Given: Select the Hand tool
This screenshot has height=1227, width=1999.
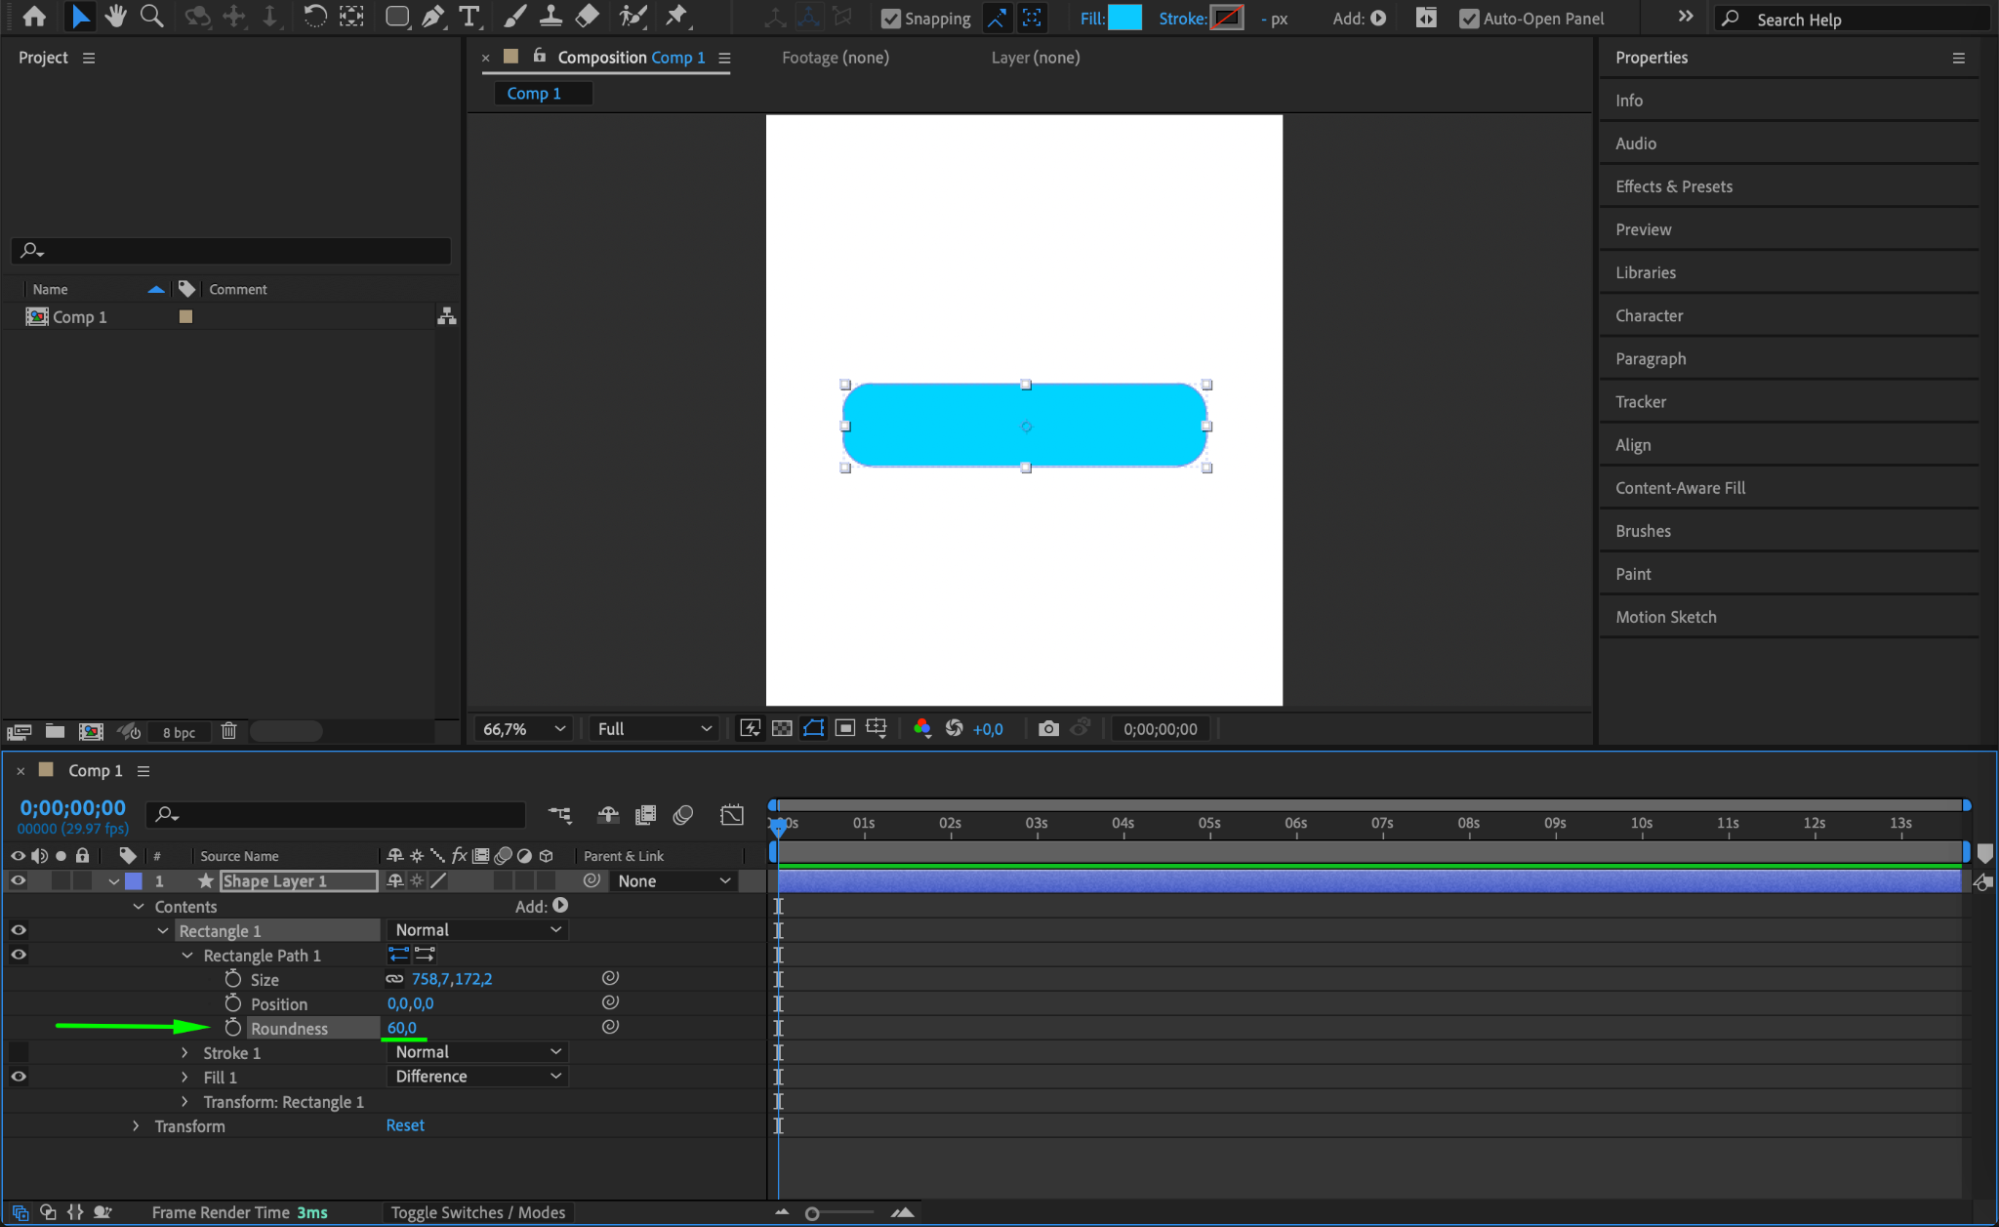Looking at the screenshot, I should (115, 16).
